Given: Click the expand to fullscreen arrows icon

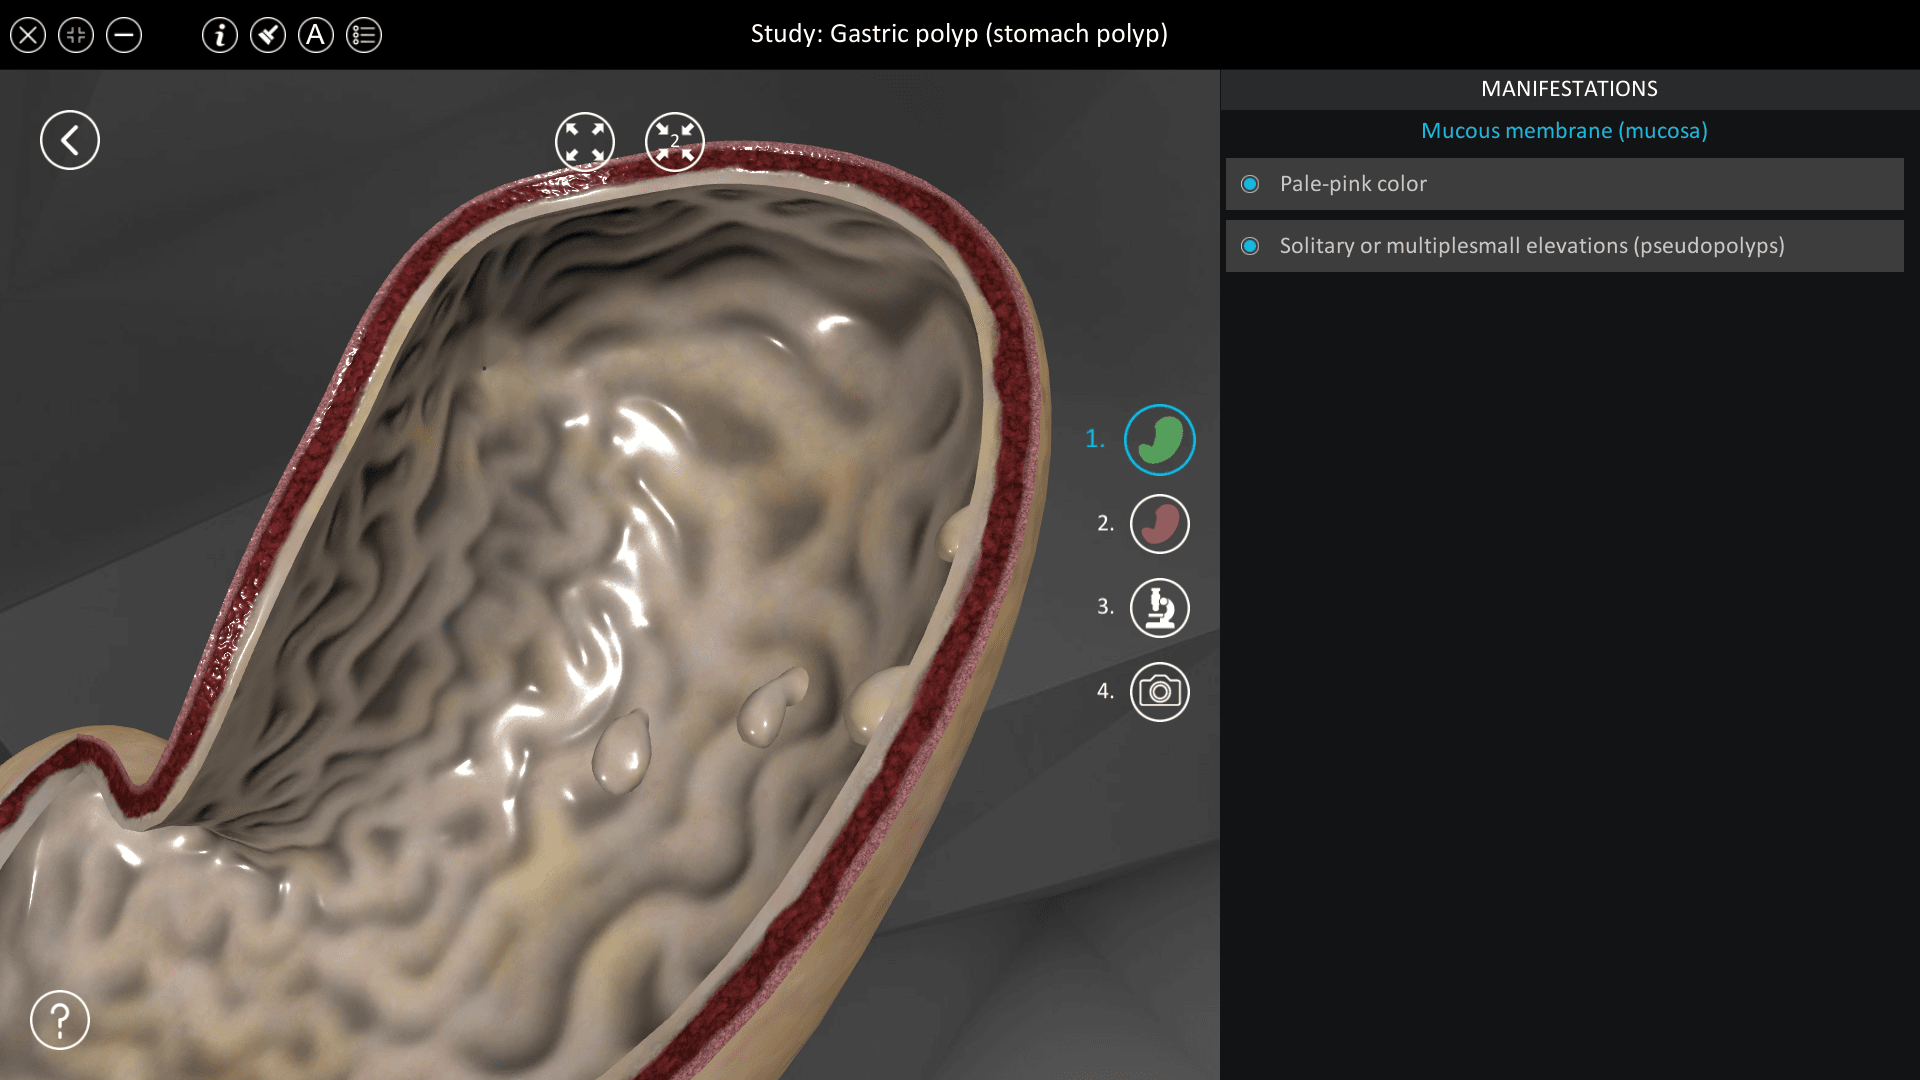Looking at the screenshot, I should pos(585,142).
